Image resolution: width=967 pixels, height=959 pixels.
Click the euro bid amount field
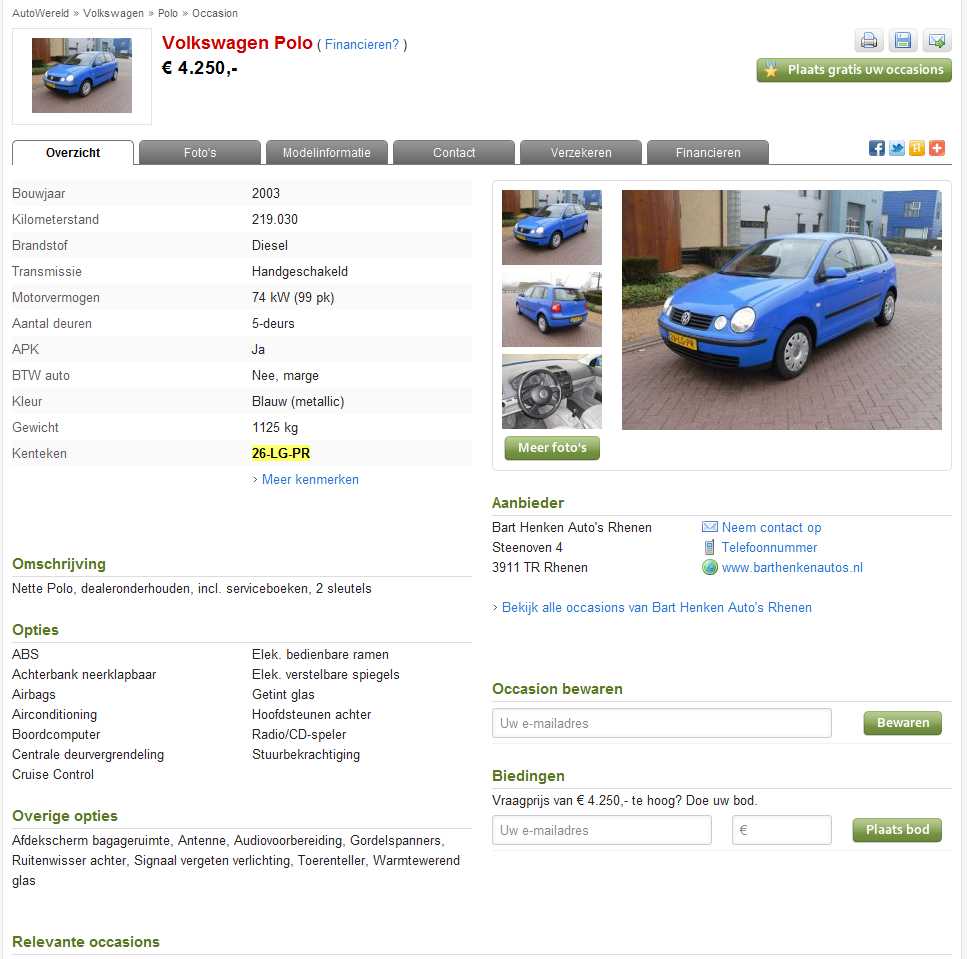coord(781,830)
